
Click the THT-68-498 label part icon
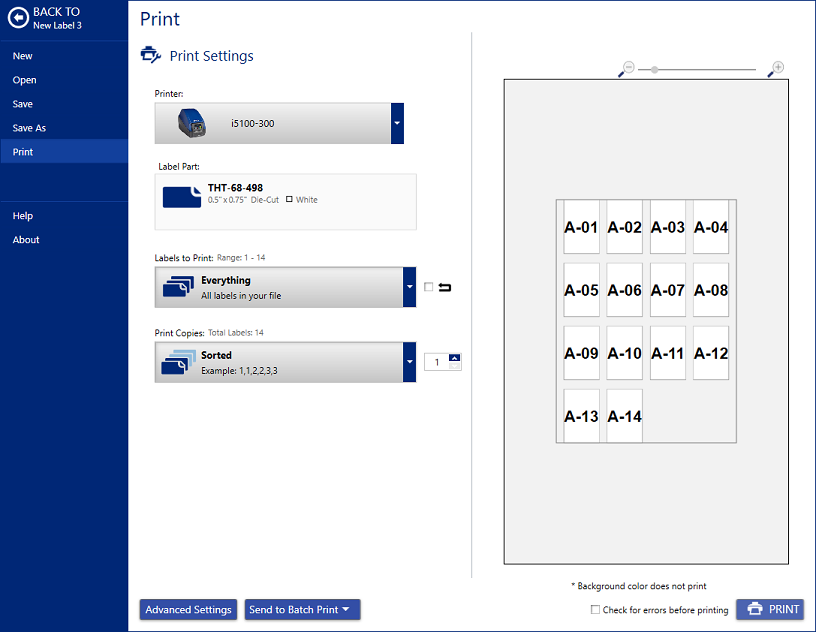[x=181, y=195]
